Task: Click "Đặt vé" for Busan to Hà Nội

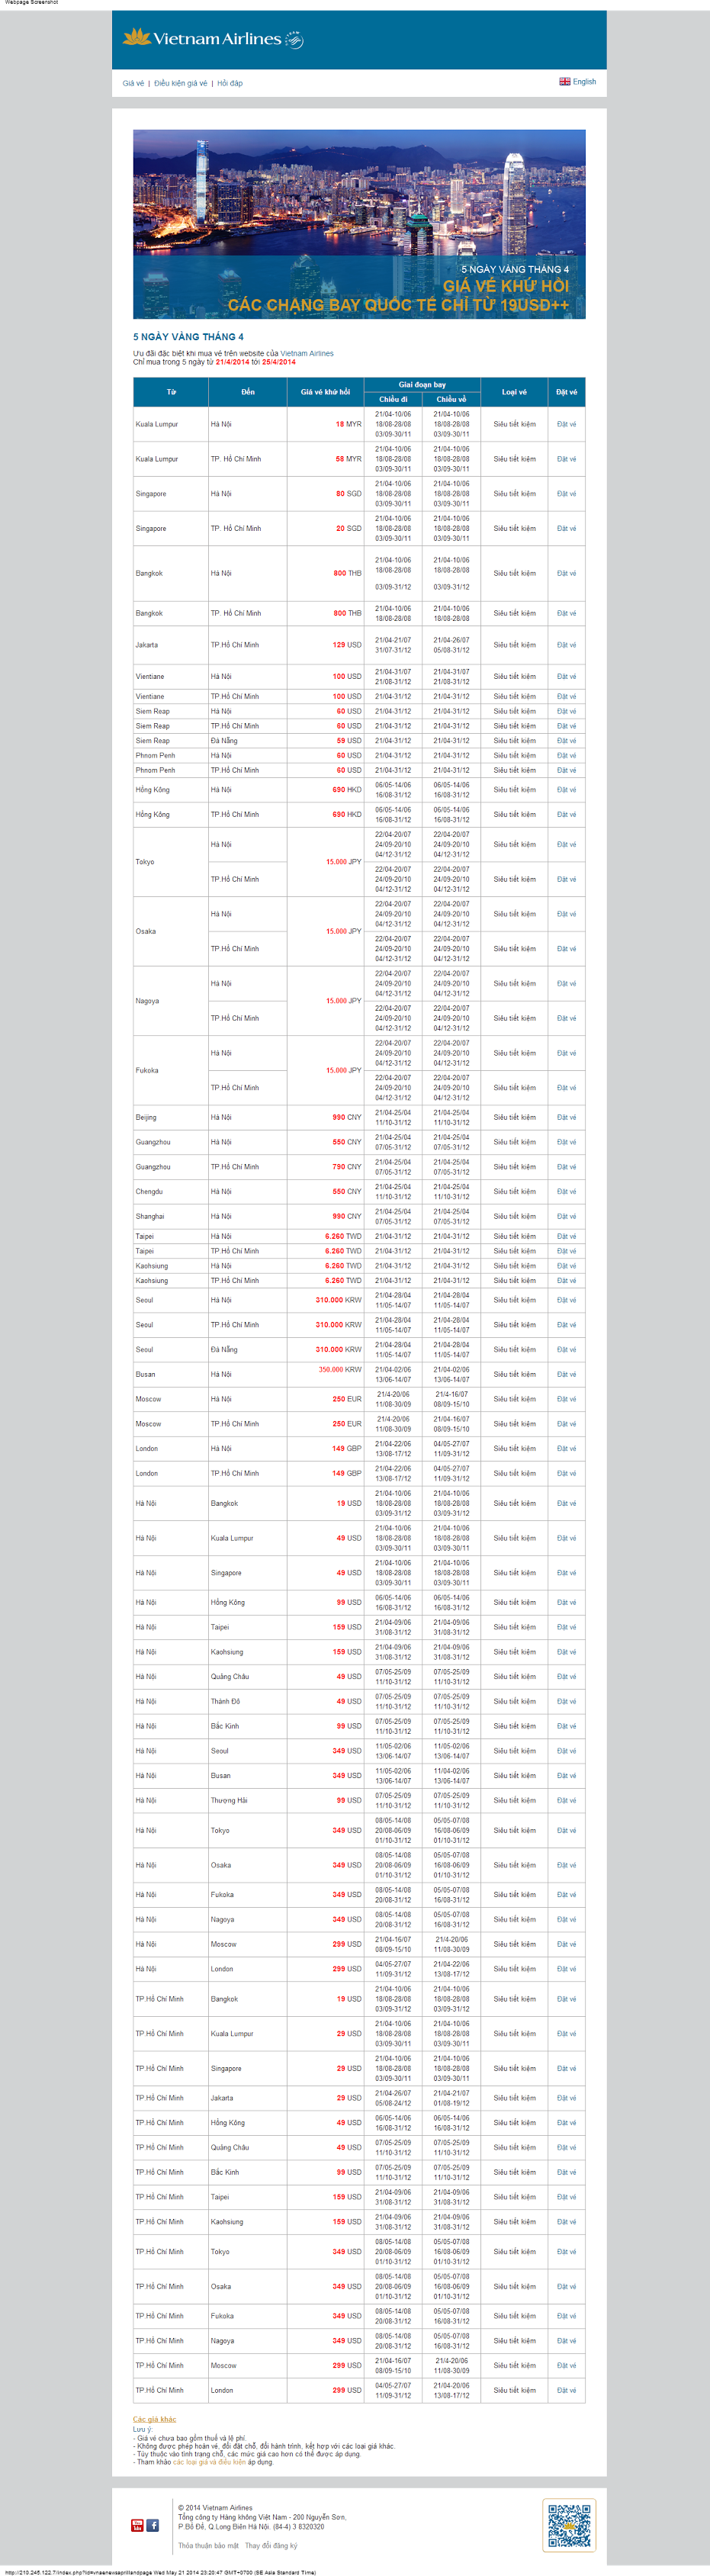Action: point(566,1374)
